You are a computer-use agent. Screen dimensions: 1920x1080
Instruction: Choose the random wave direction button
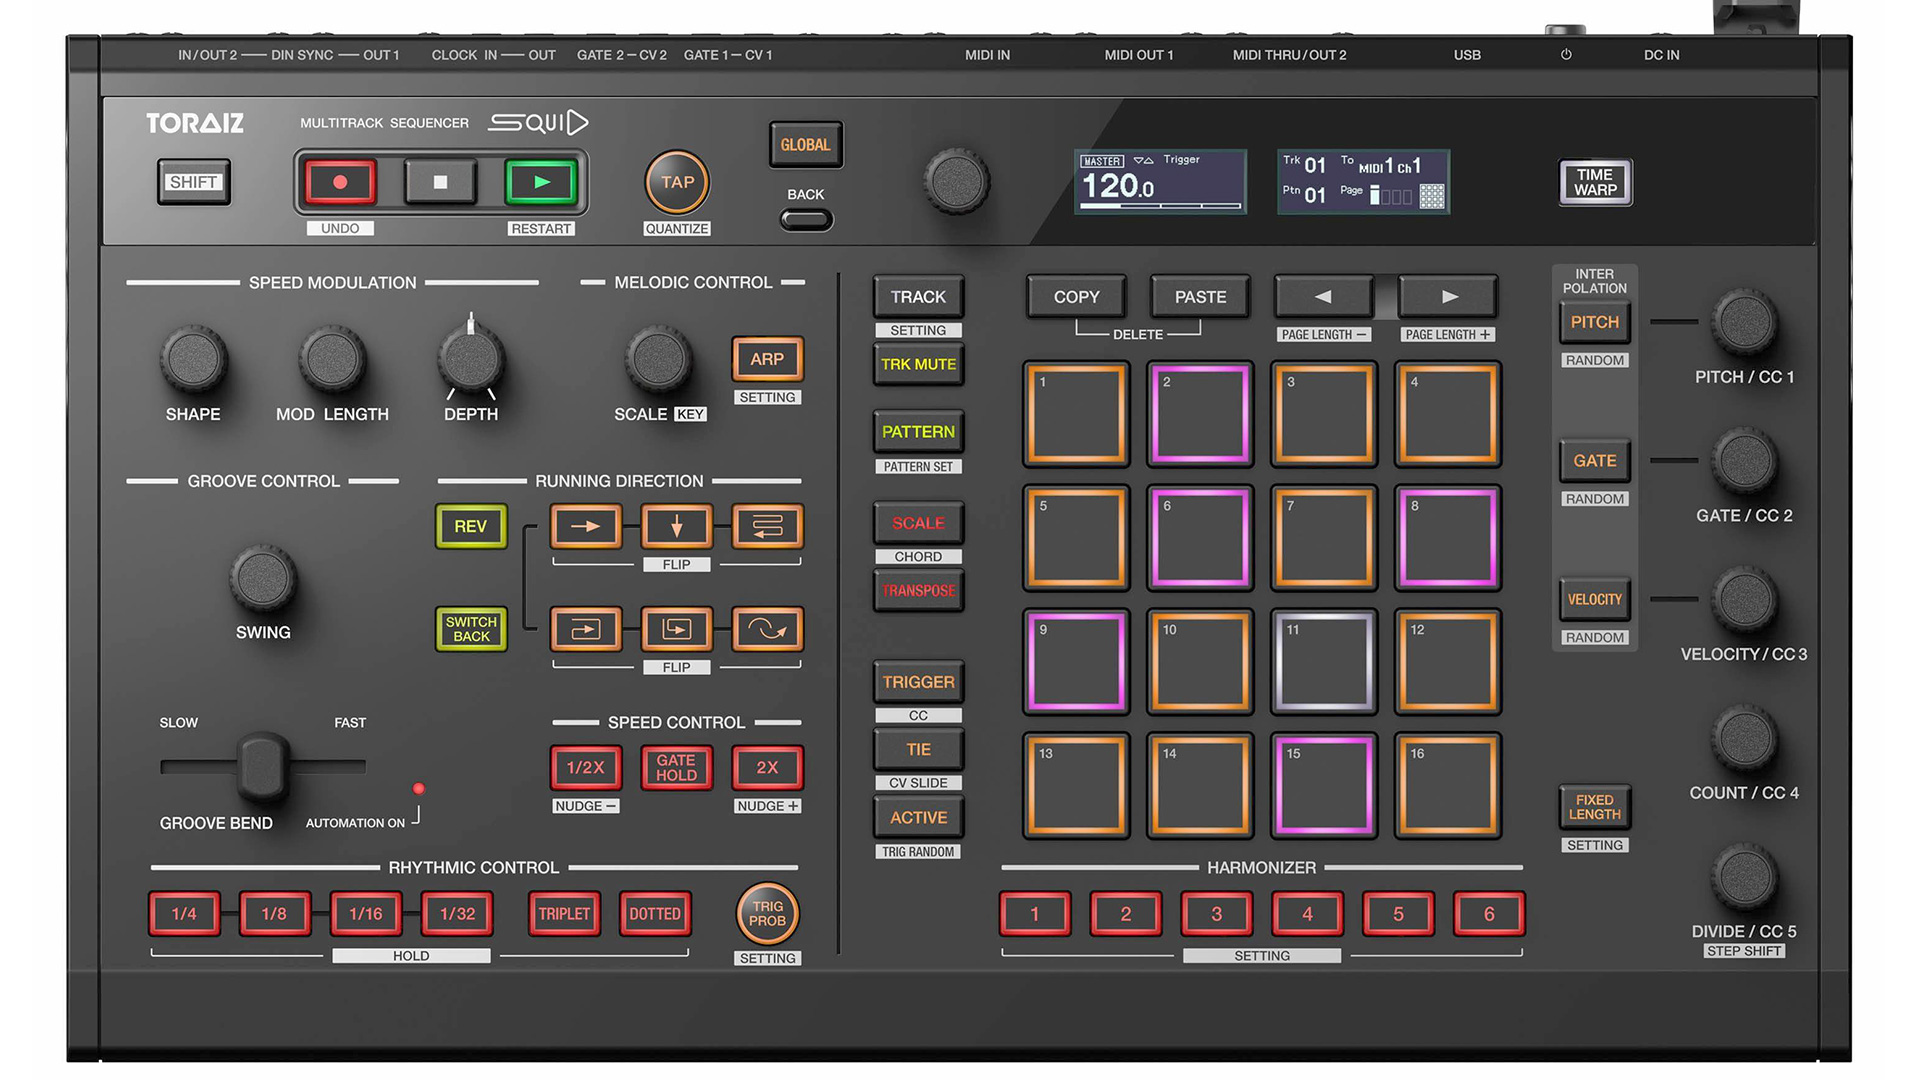click(767, 629)
